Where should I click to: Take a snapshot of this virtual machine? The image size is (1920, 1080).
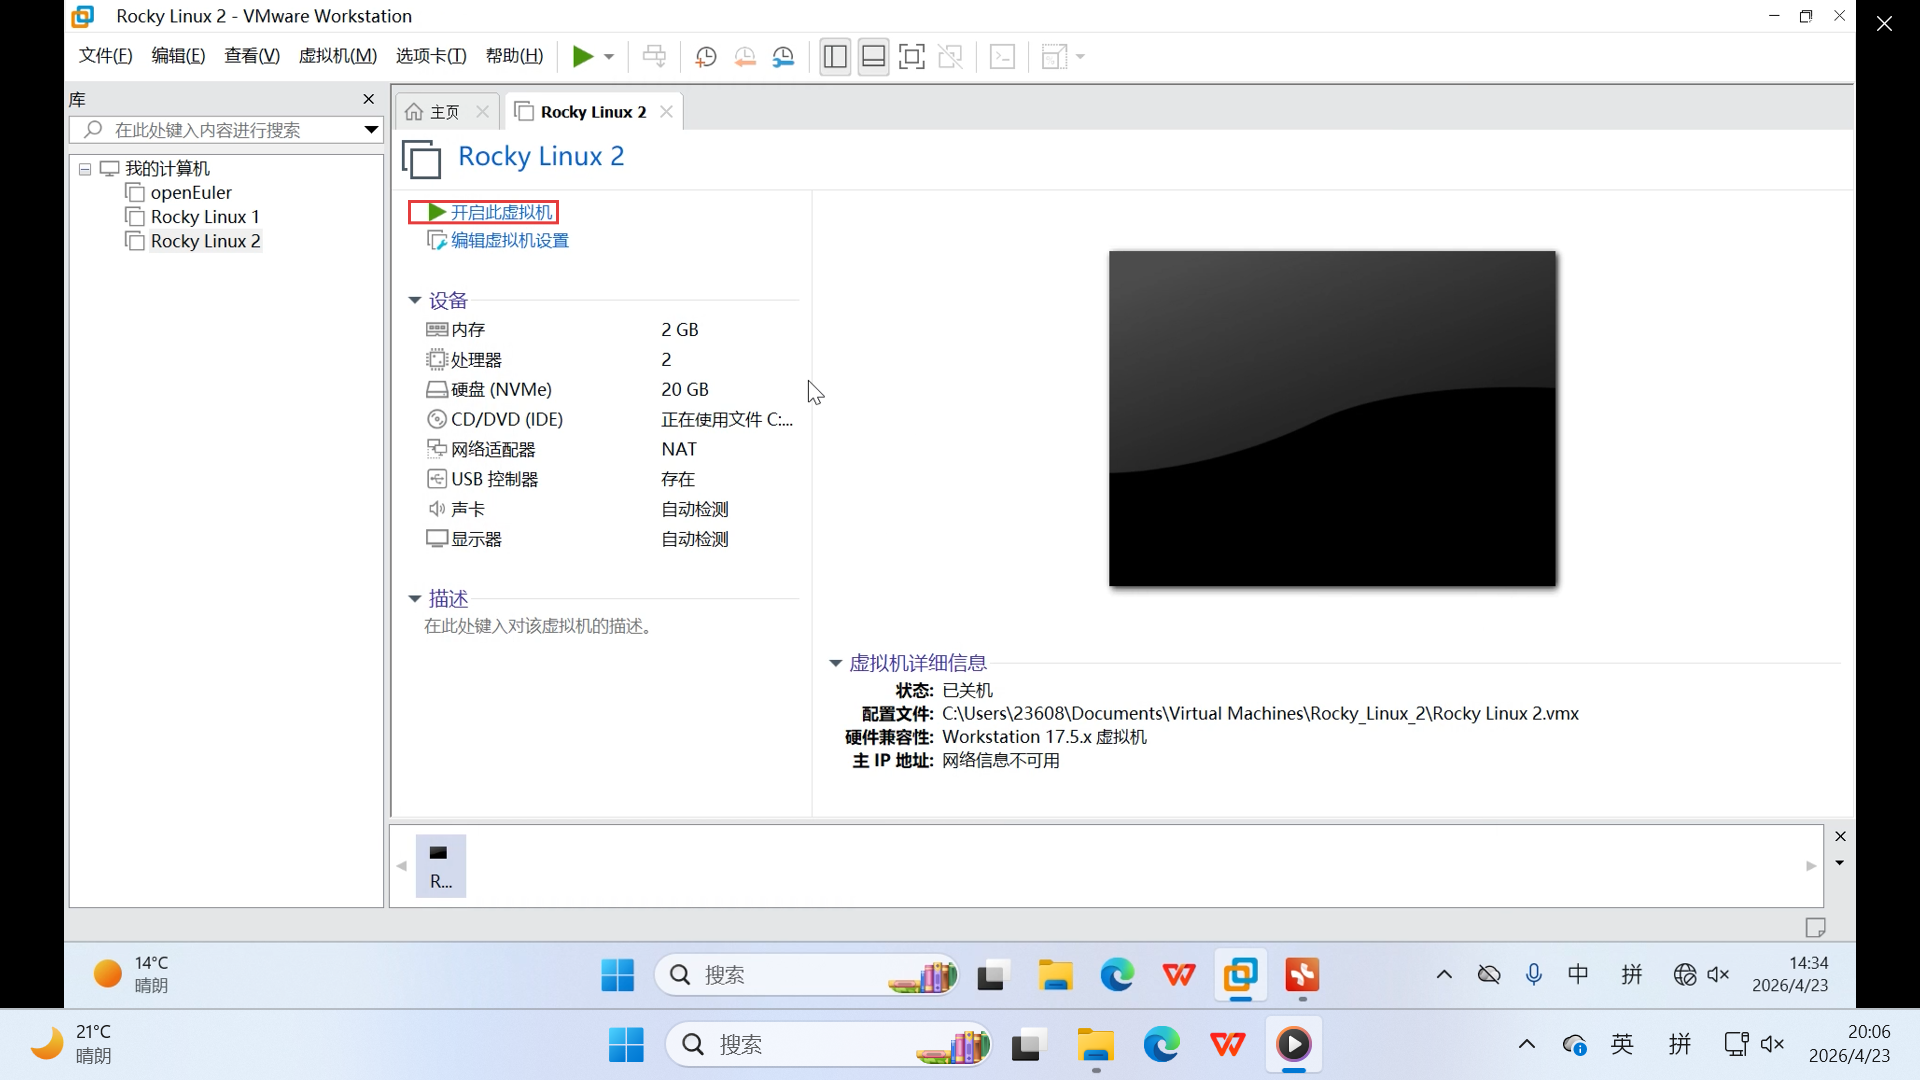pyautogui.click(x=706, y=57)
